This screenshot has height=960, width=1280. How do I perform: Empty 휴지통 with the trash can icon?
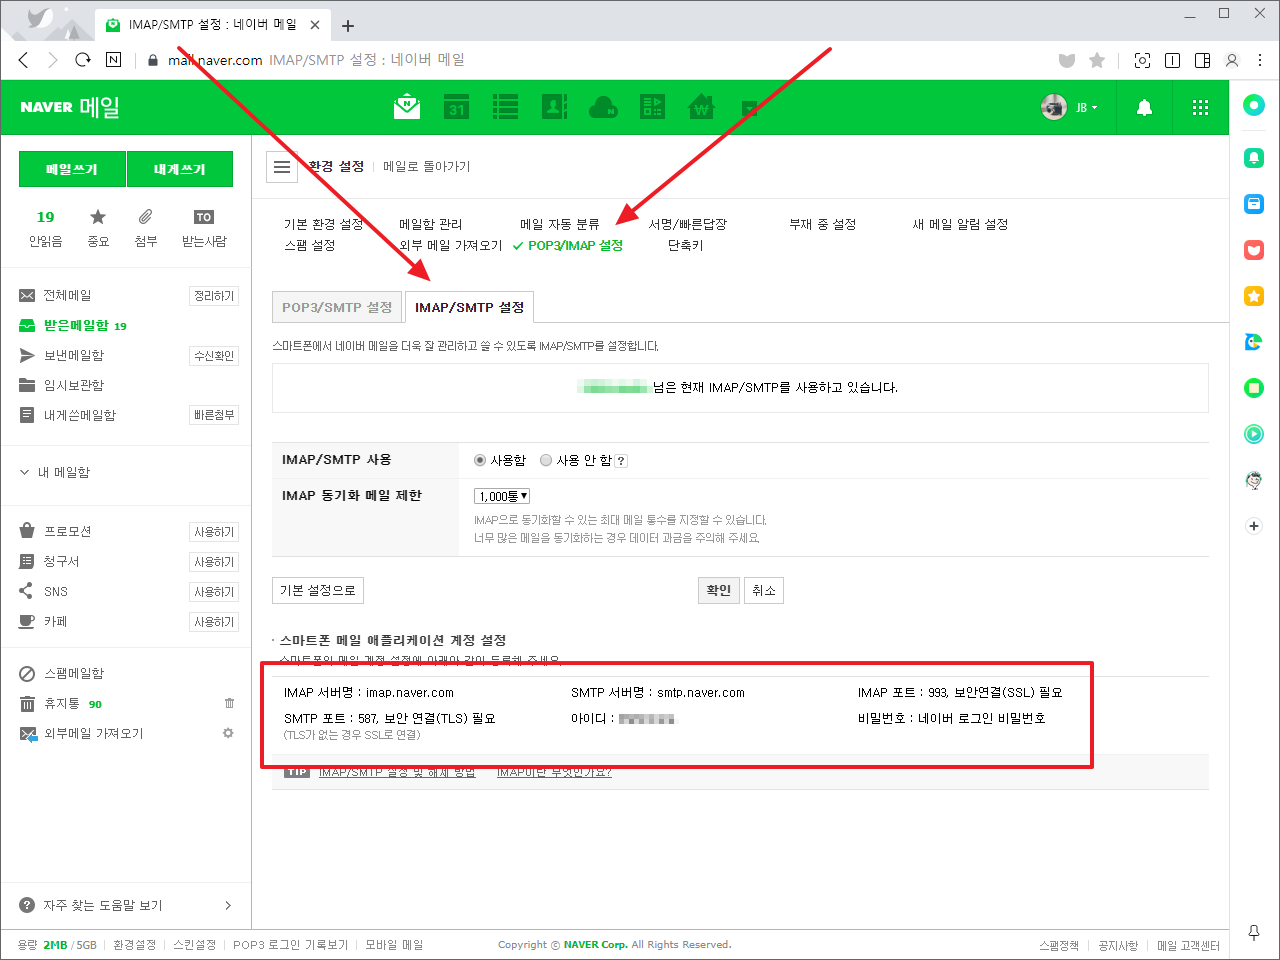coord(229,704)
